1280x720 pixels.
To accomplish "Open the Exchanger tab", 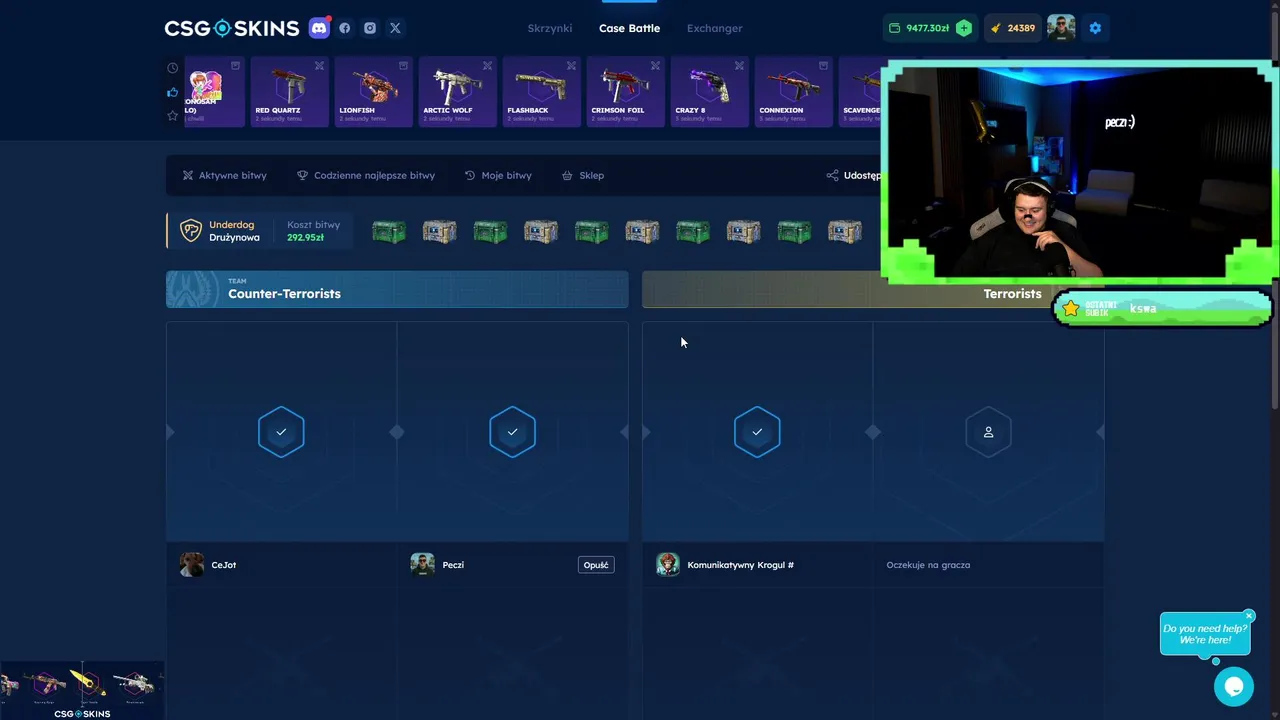I will (714, 28).
